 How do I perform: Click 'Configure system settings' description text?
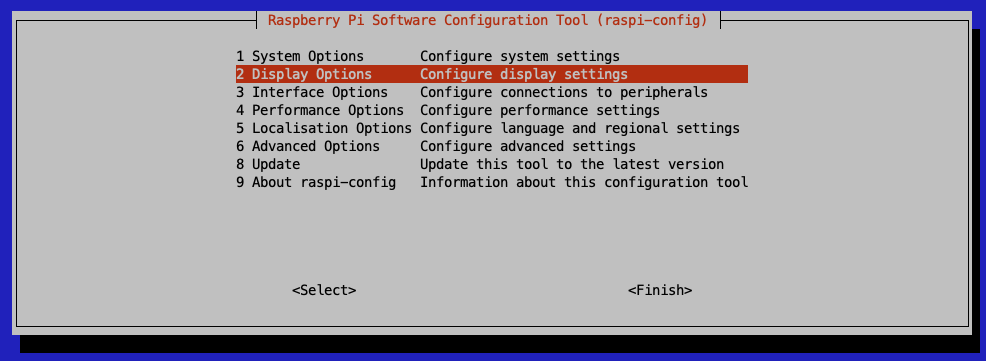520,56
